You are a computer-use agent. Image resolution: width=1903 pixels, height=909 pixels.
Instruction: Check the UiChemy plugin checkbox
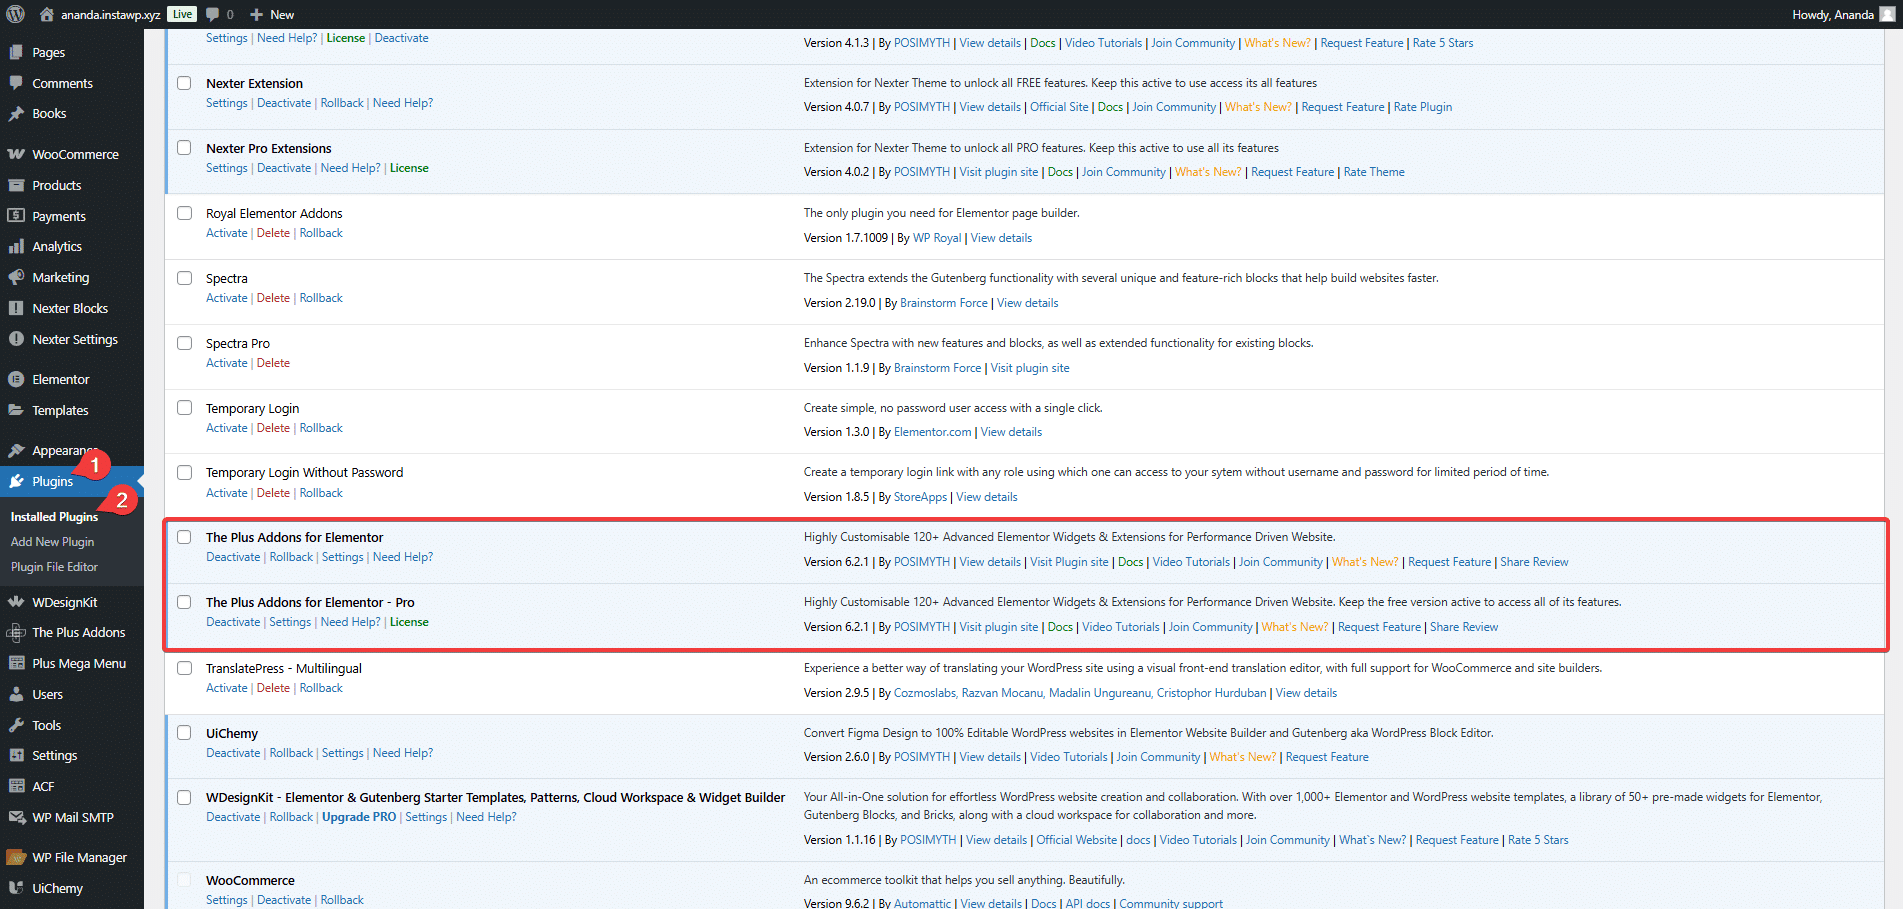[184, 733]
